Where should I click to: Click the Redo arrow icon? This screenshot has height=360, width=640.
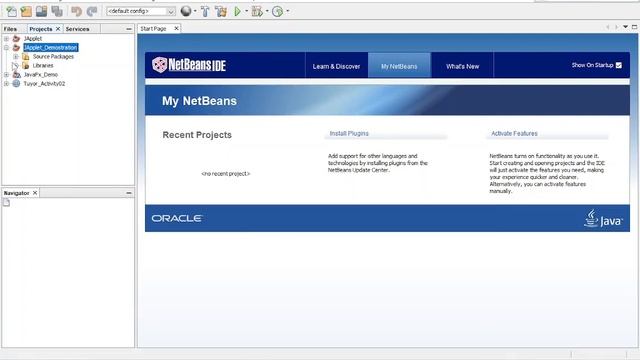coord(92,11)
